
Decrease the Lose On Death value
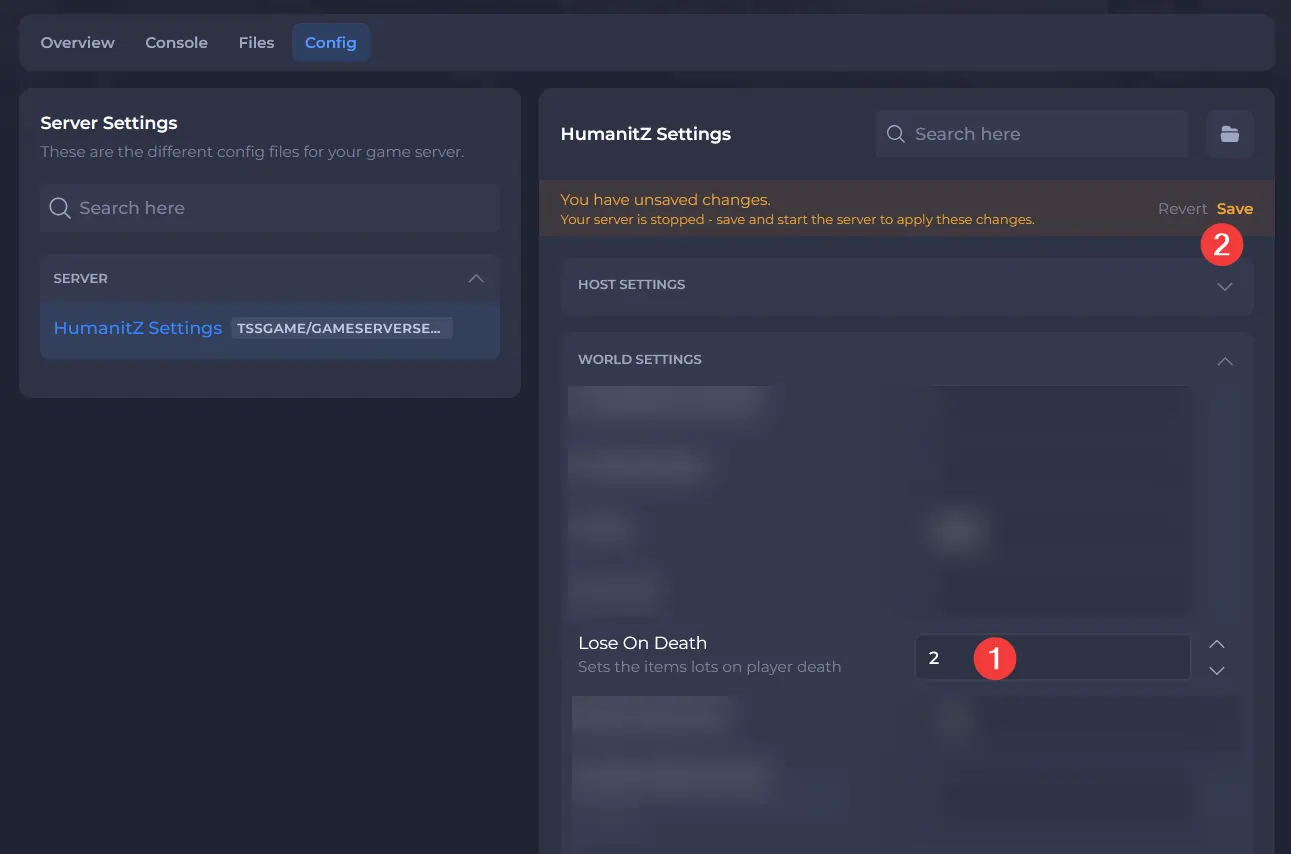pos(1217,671)
